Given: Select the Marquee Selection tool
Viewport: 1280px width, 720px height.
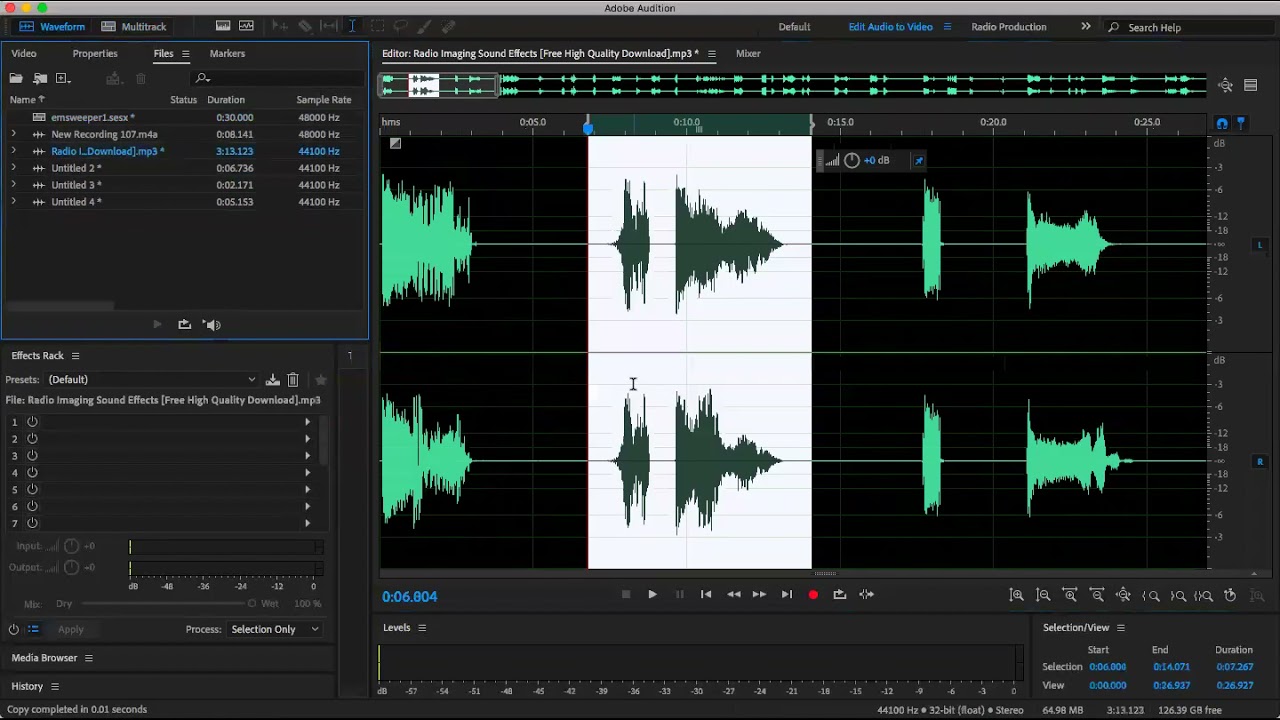Looking at the screenshot, I should [377, 26].
